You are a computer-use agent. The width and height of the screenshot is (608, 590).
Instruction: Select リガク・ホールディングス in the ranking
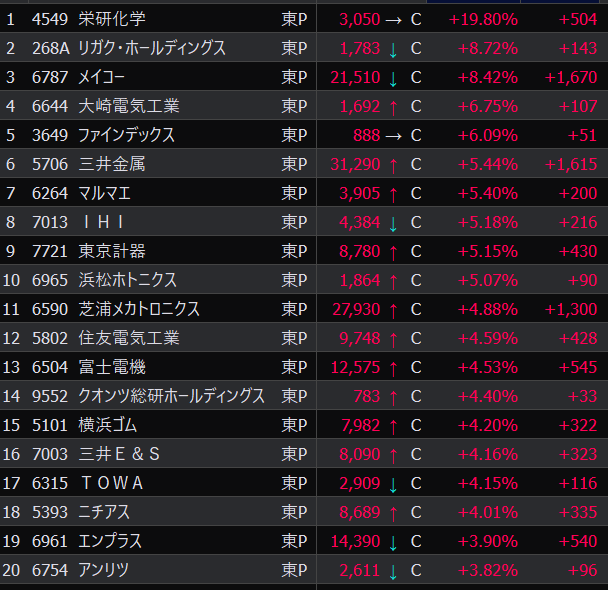pyautogui.click(x=152, y=48)
